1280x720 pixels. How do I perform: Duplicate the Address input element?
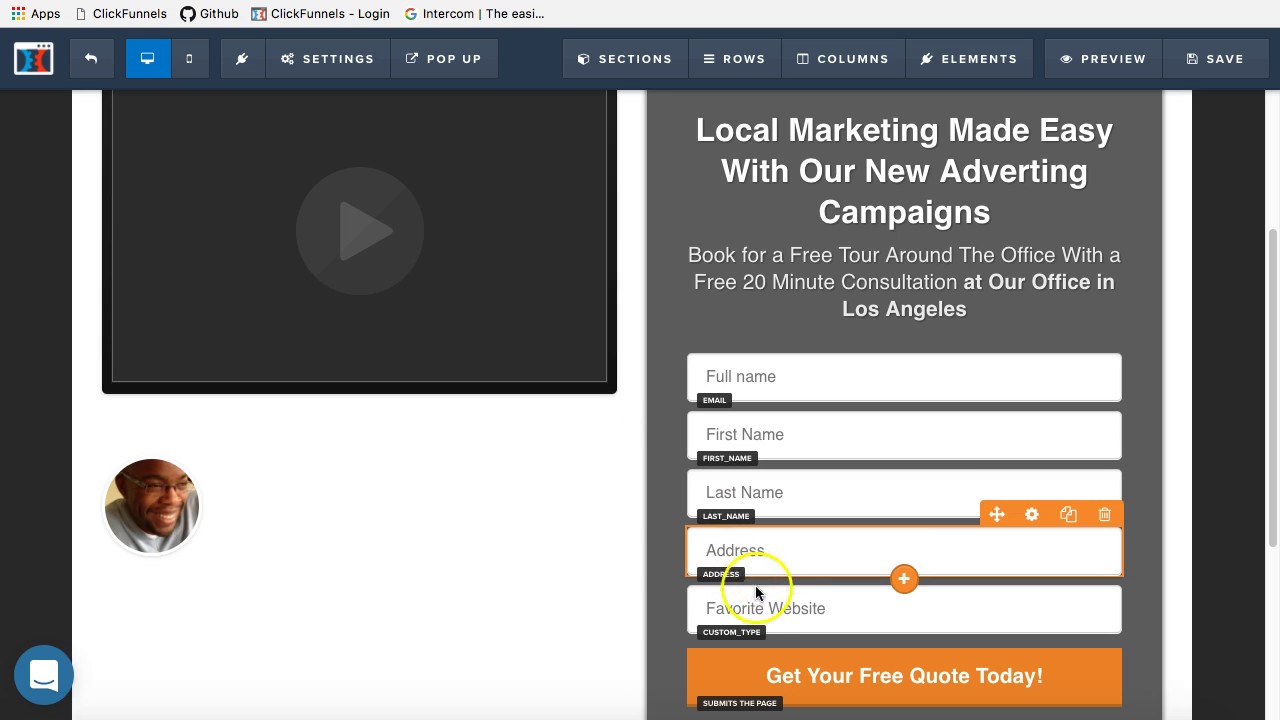pyautogui.click(x=1068, y=515)
